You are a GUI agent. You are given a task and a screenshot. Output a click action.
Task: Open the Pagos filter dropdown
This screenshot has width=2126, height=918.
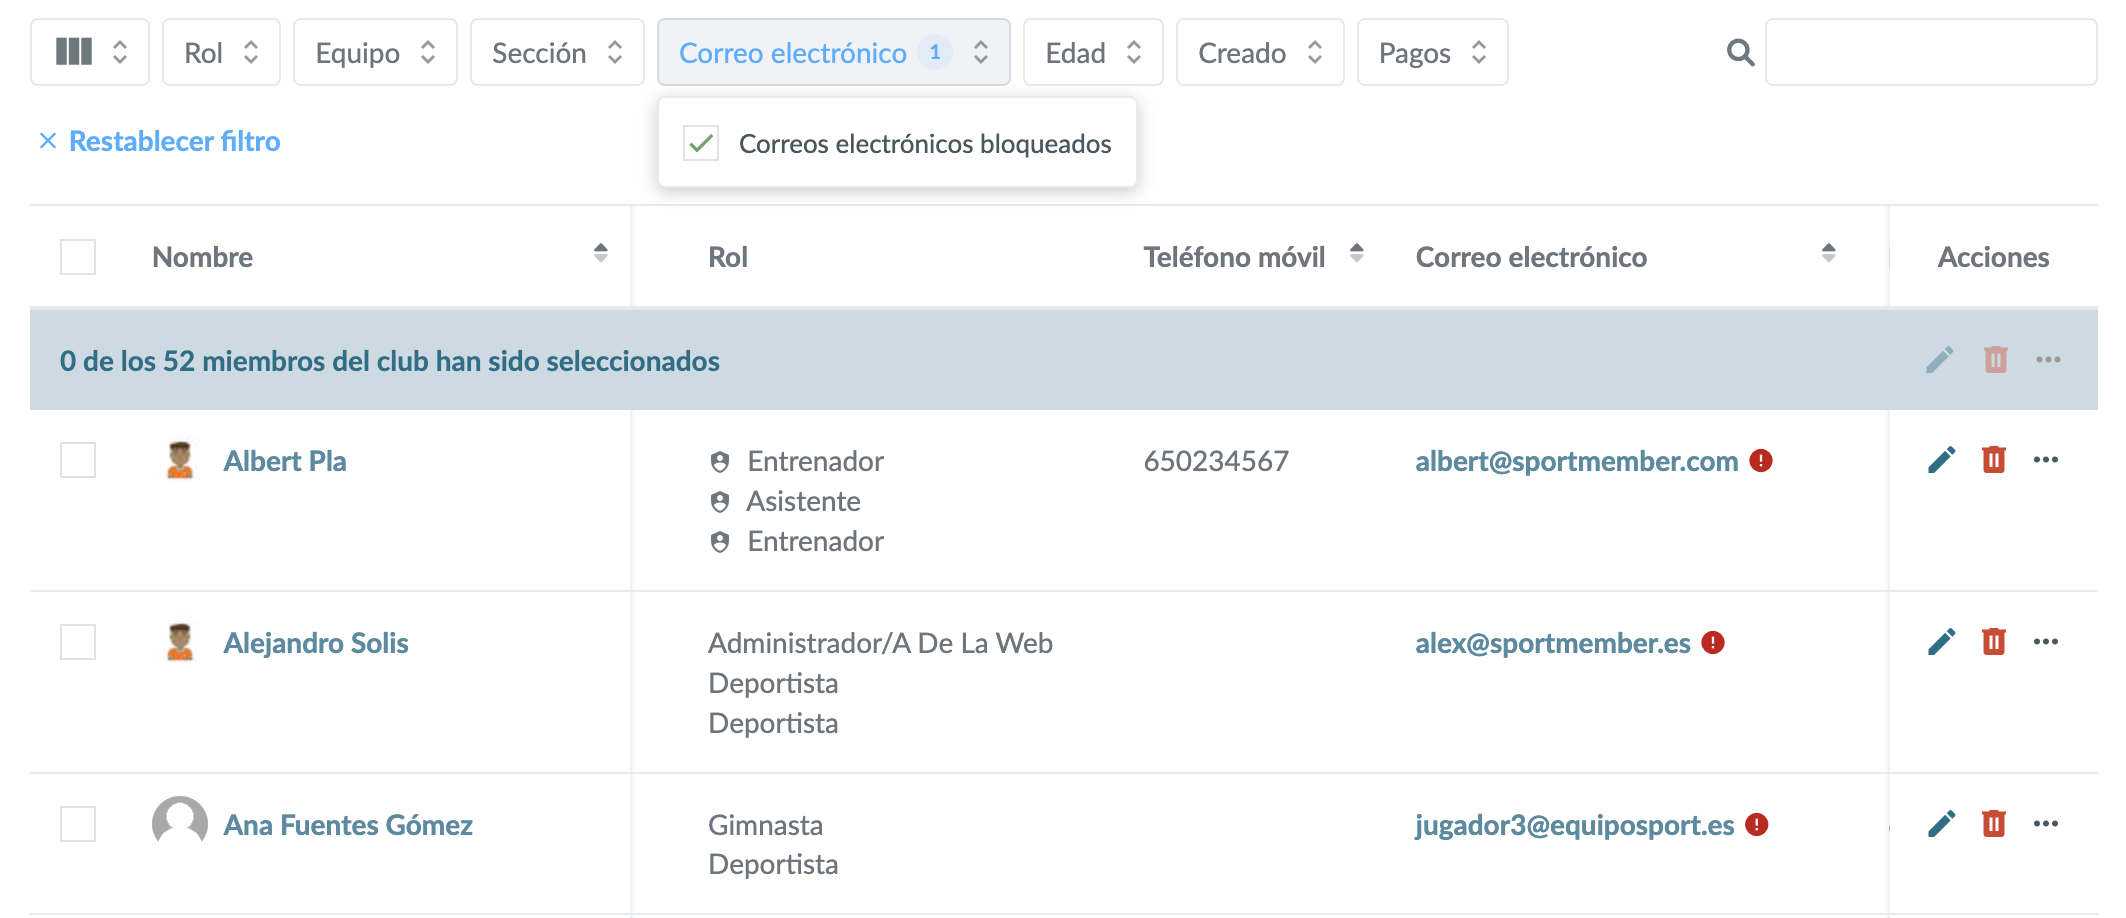tap(1432, 53)
